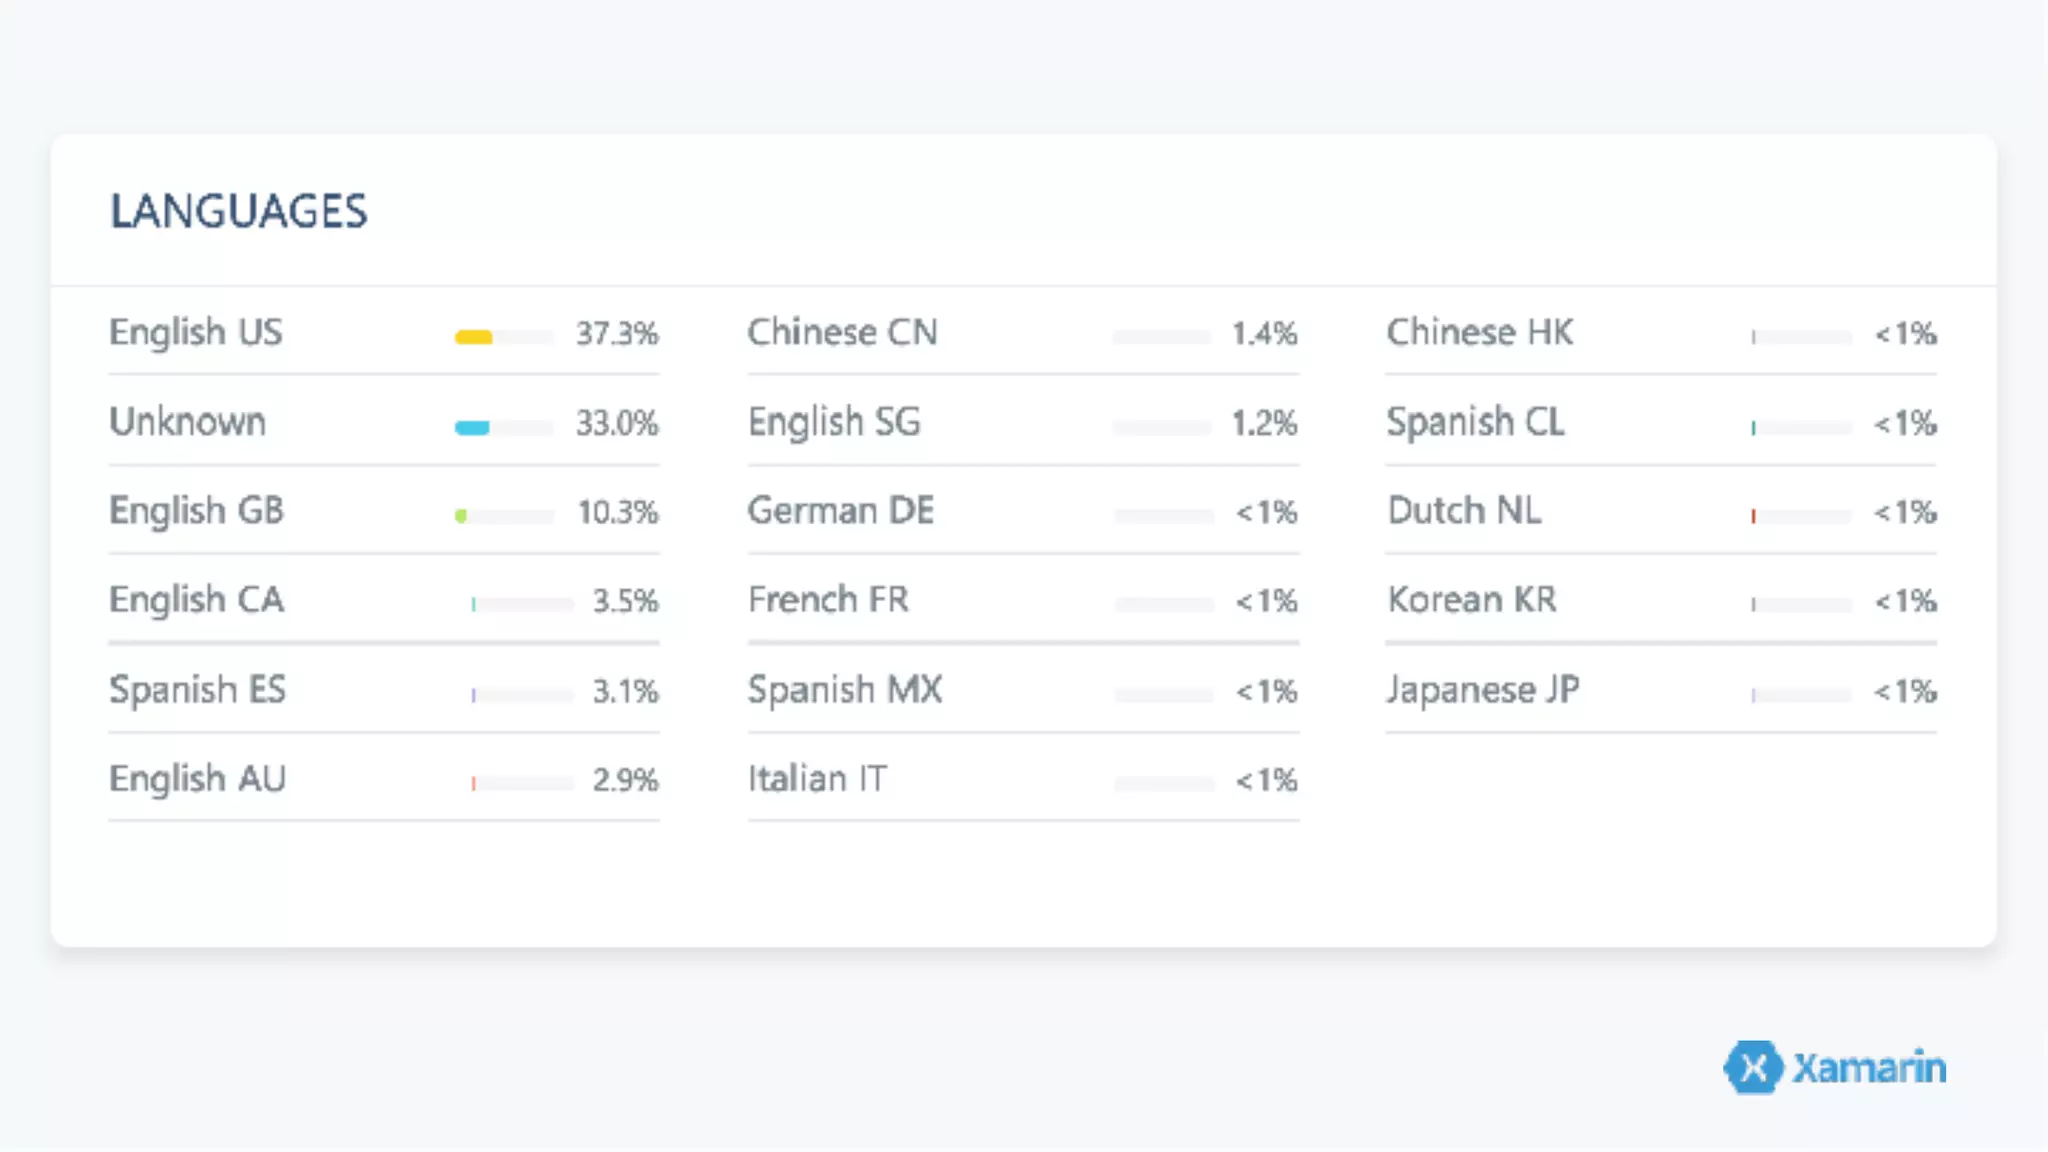Screen dimensions: 2048x1152
Task: Click the Xamarin logo icon
Action: coord(1752,1068)
